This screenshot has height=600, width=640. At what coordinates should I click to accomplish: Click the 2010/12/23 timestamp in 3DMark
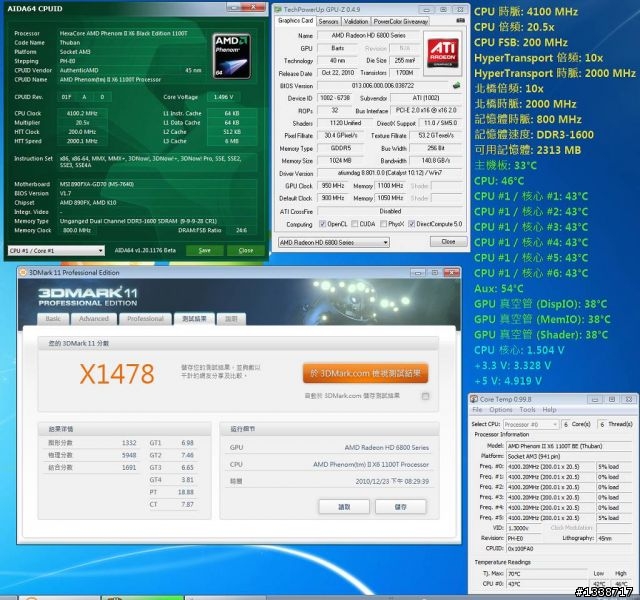(x=392, y=481)
